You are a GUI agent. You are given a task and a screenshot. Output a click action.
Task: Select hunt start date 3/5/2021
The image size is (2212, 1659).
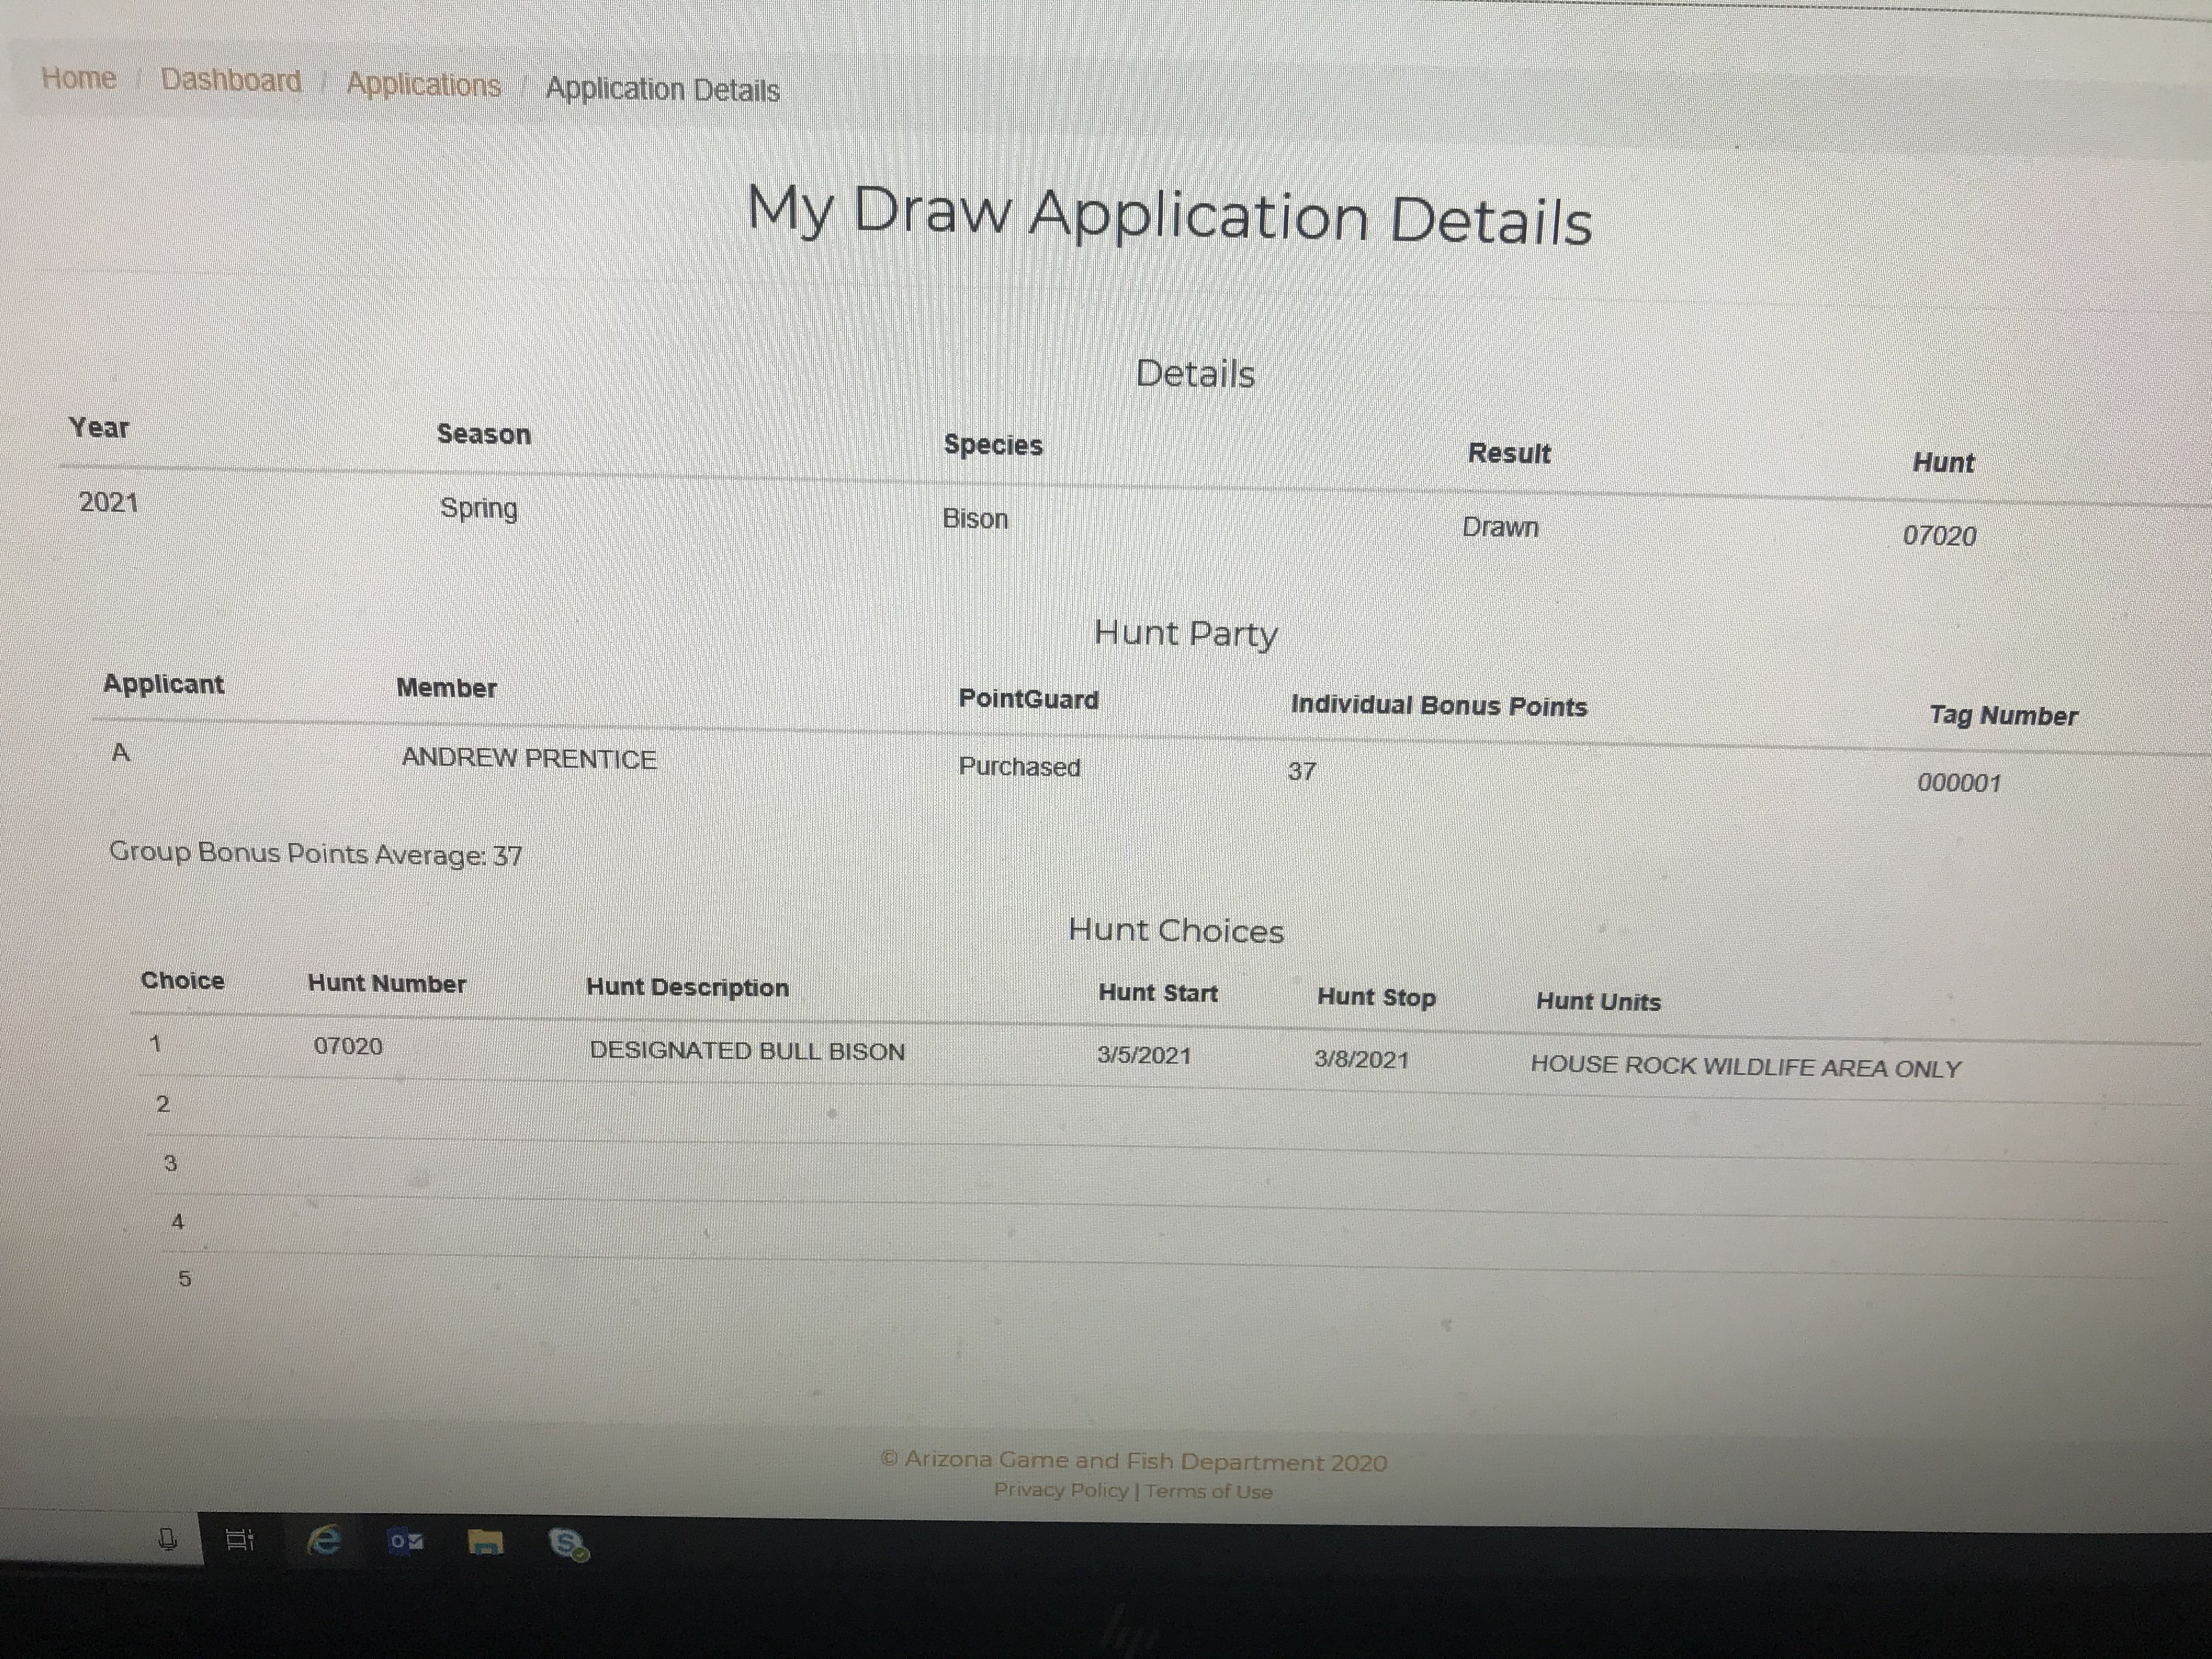(1144, 1056)
